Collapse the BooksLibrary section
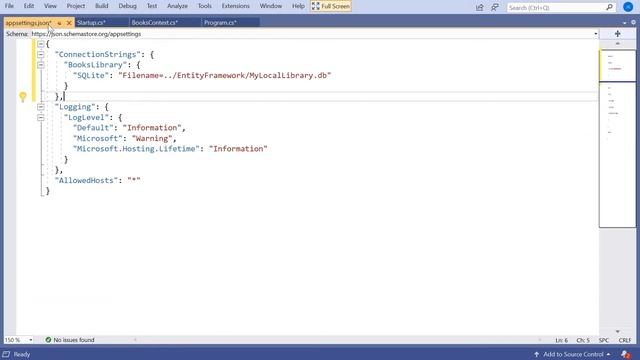 (x=40, y=65)
